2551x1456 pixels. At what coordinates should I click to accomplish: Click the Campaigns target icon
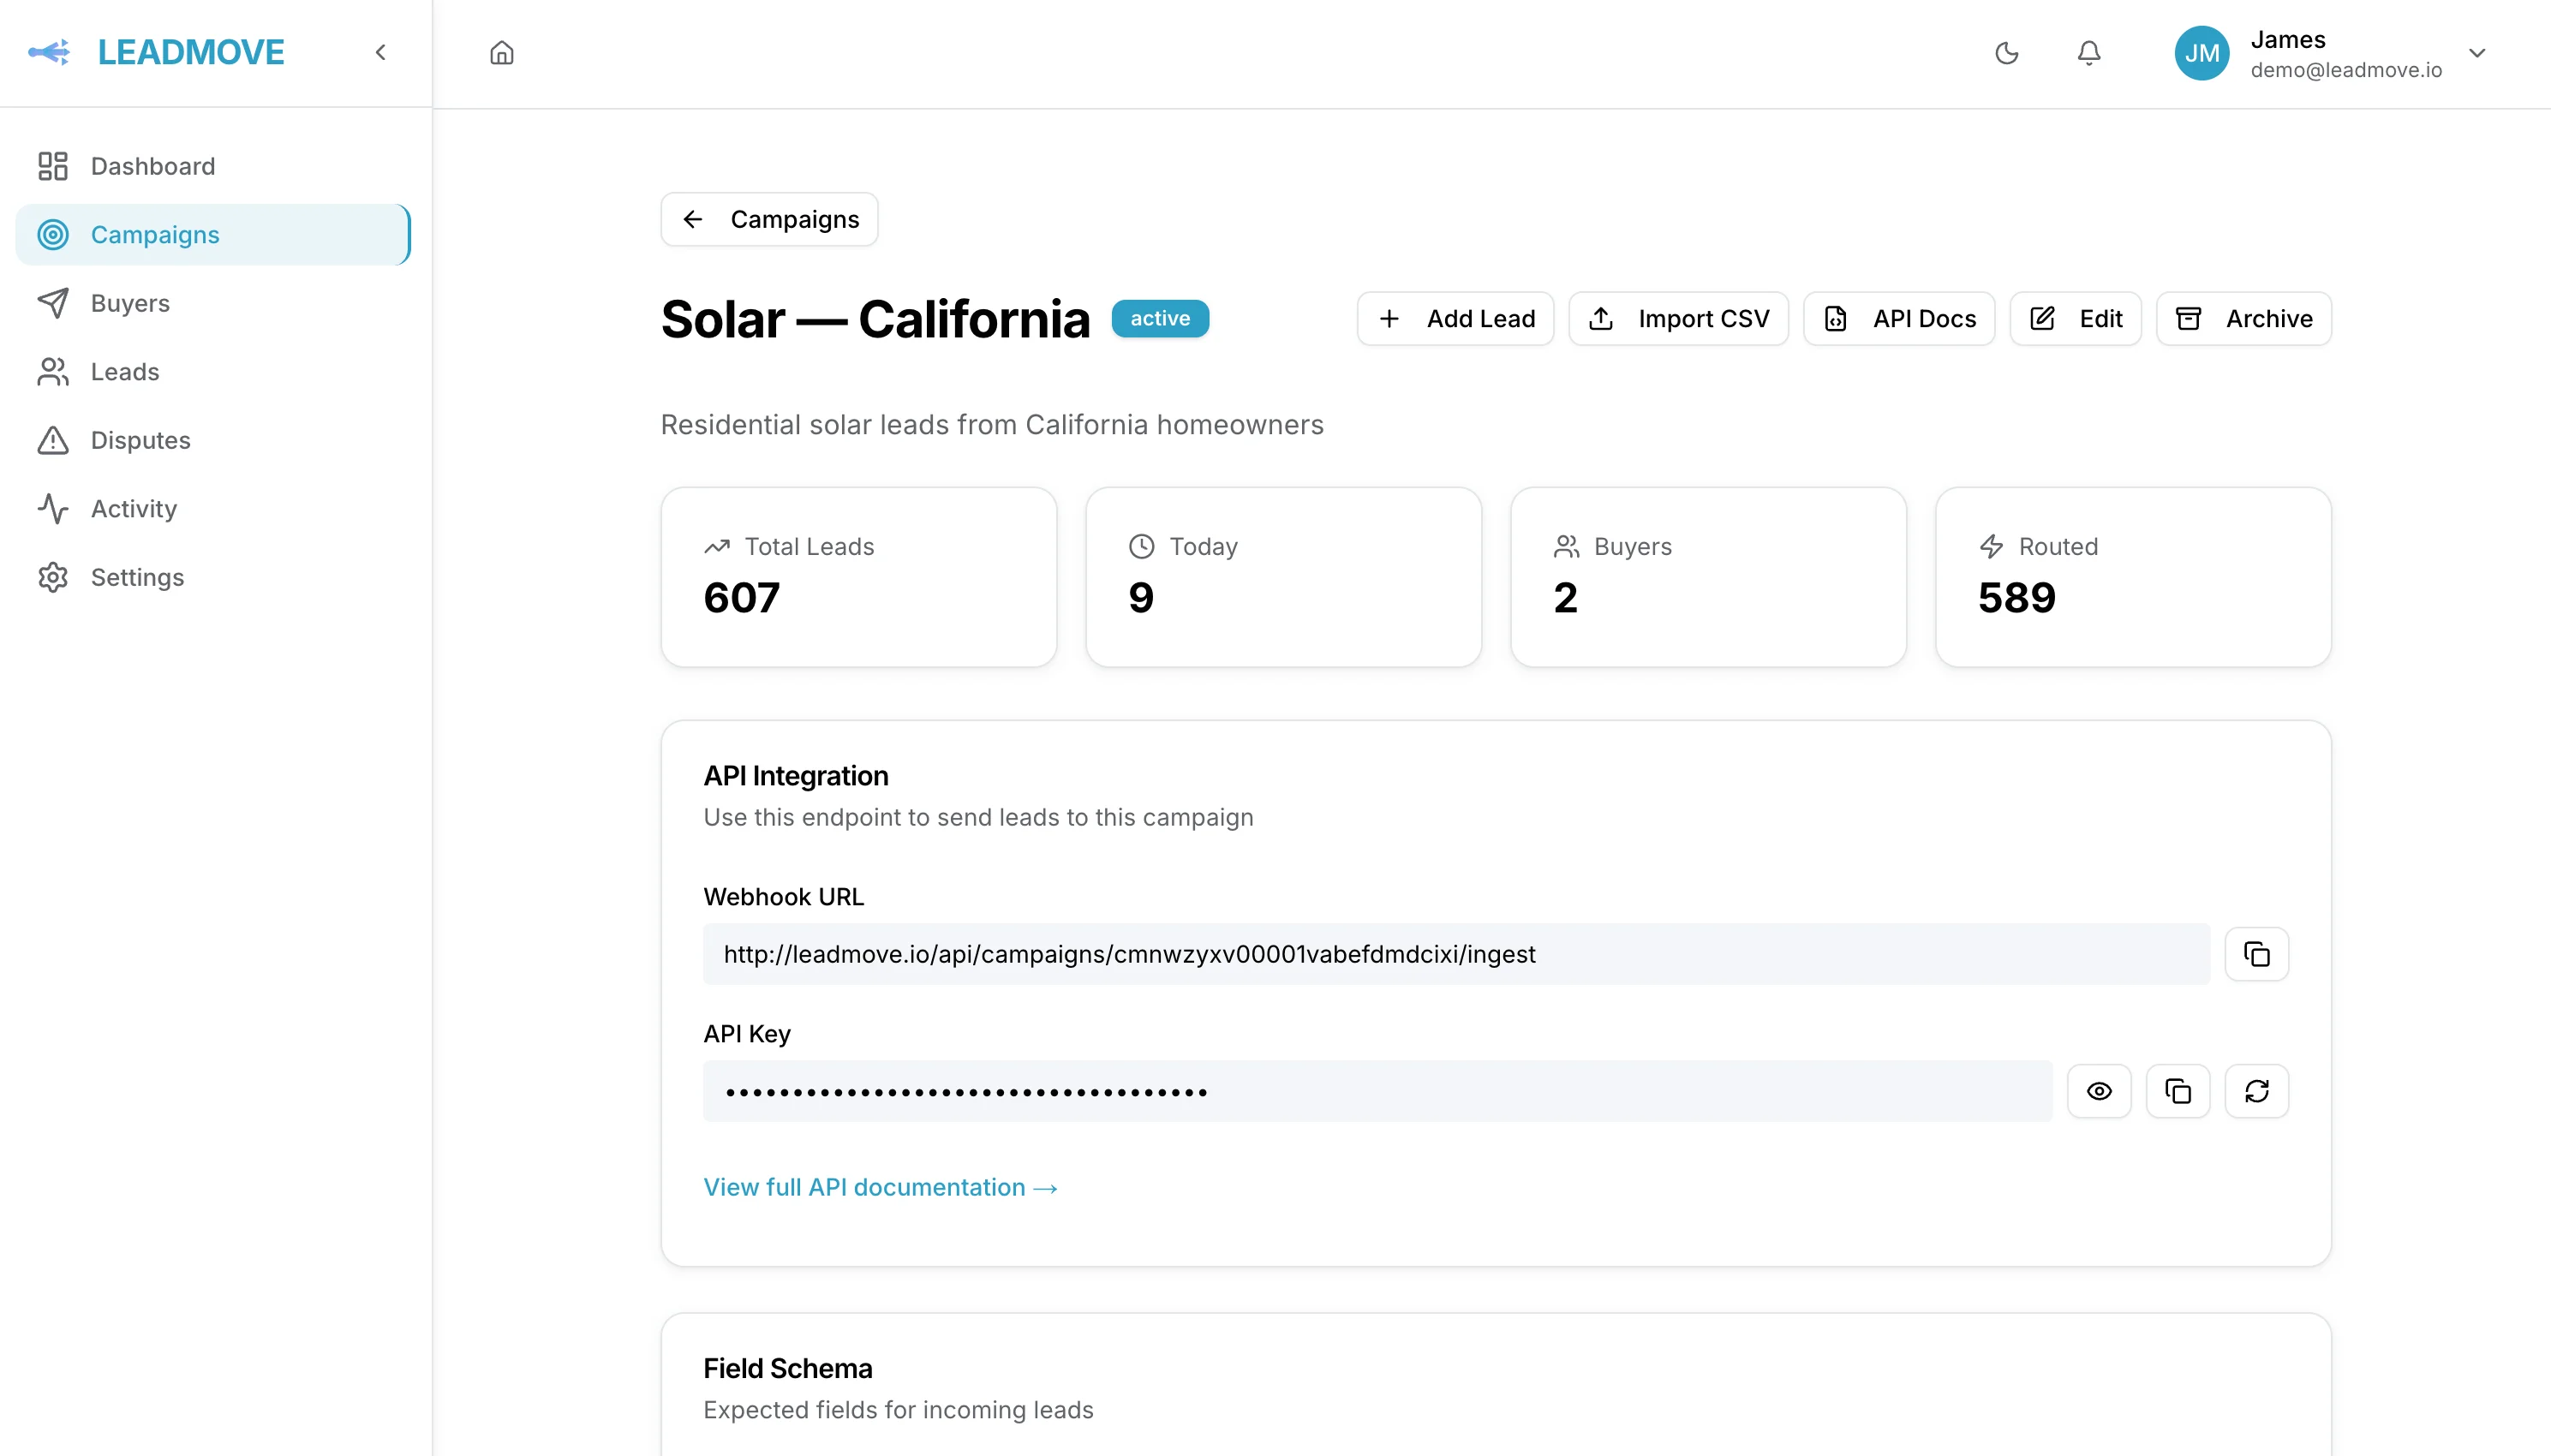tap(53, 235)
